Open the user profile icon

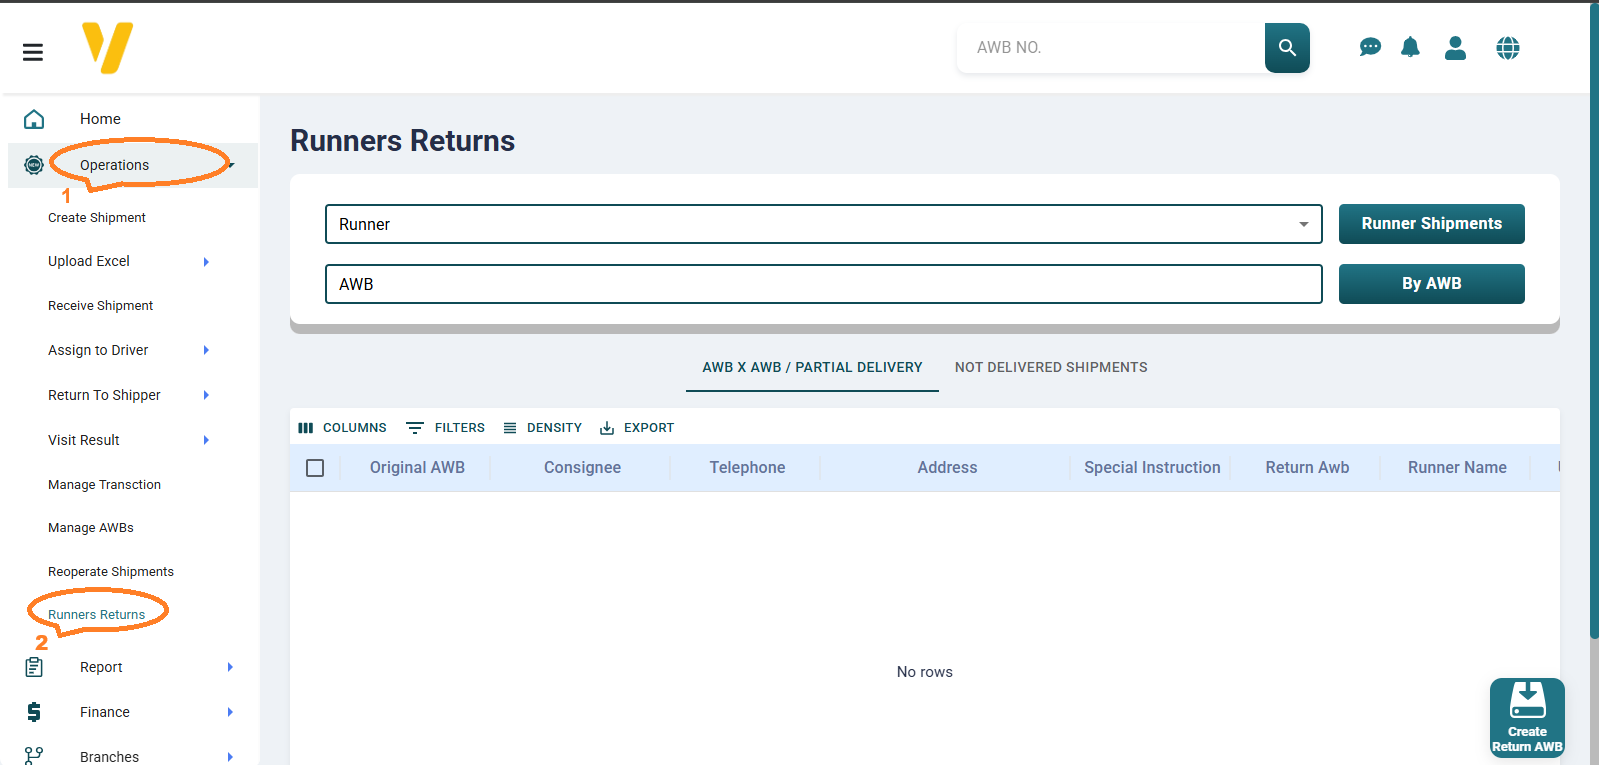pyautogui.click(x=1455, y=47)
